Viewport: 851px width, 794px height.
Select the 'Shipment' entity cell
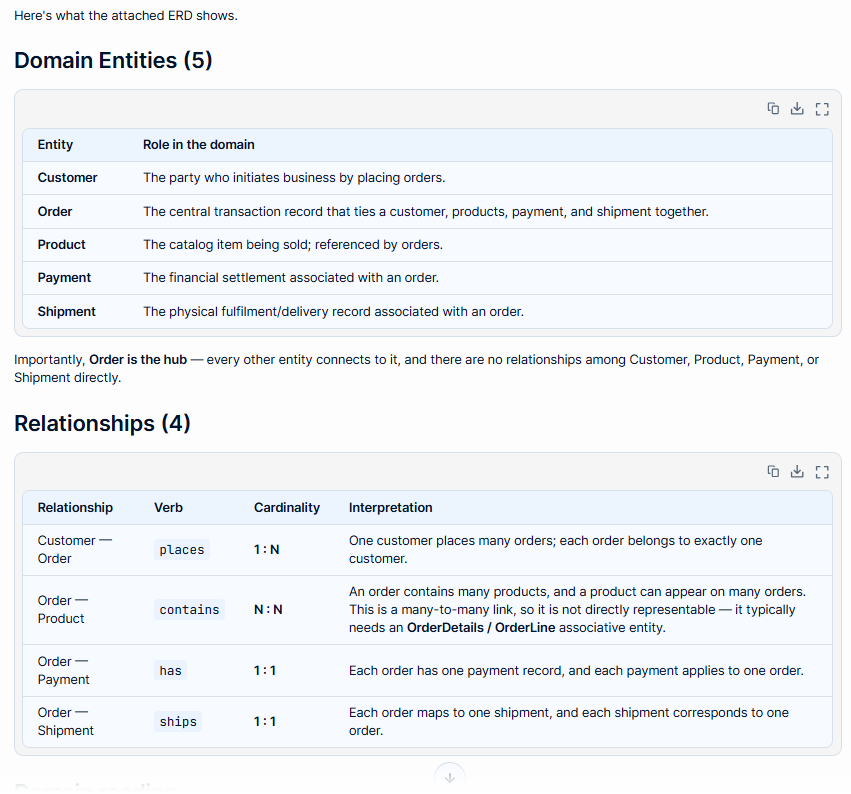[66, 312]
